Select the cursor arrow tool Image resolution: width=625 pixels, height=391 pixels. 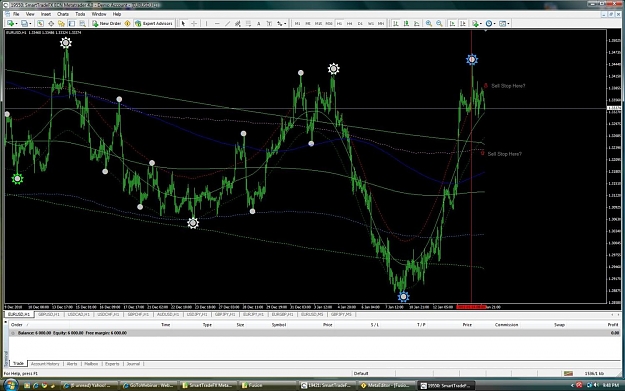(183, 24)
